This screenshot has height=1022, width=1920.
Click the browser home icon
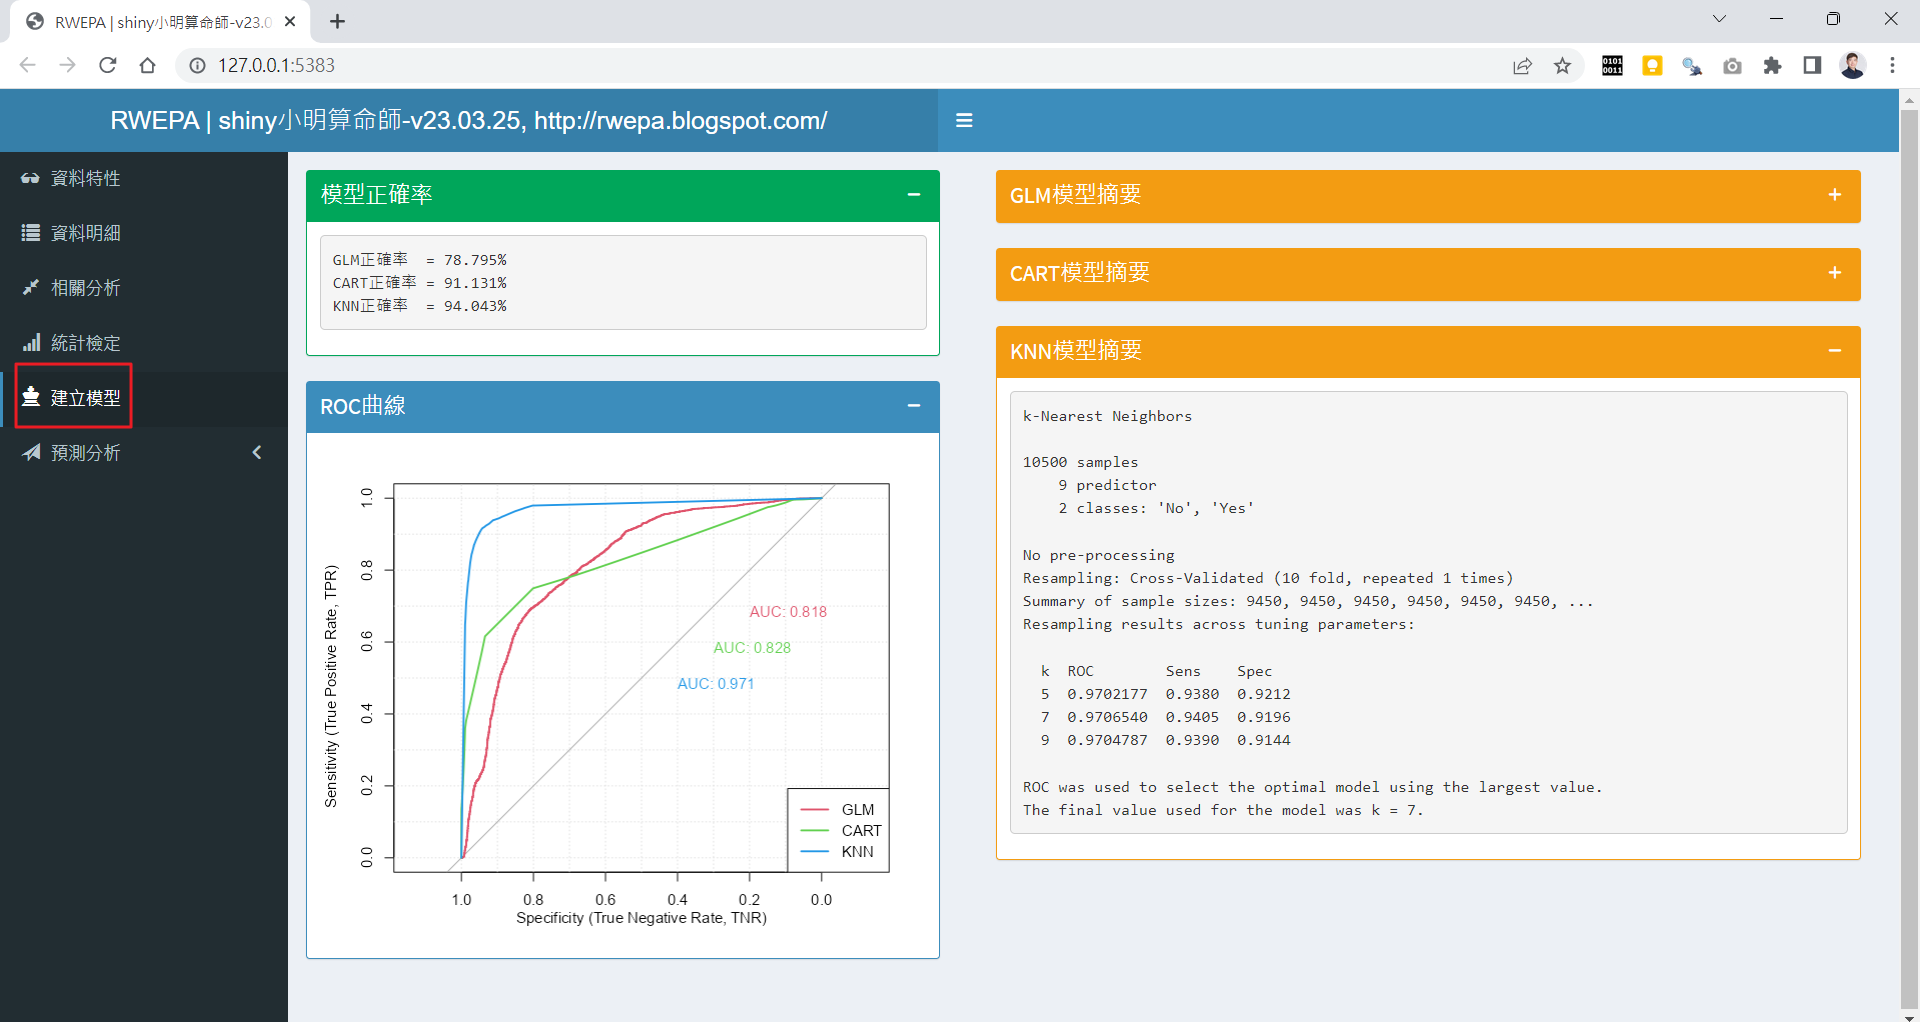[148, 65]
